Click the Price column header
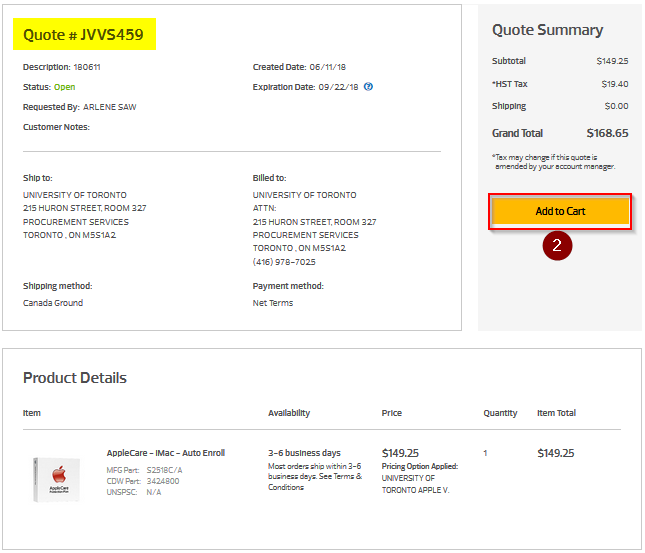This screenshot has width=645, height=553. click(x=392, y=413)
